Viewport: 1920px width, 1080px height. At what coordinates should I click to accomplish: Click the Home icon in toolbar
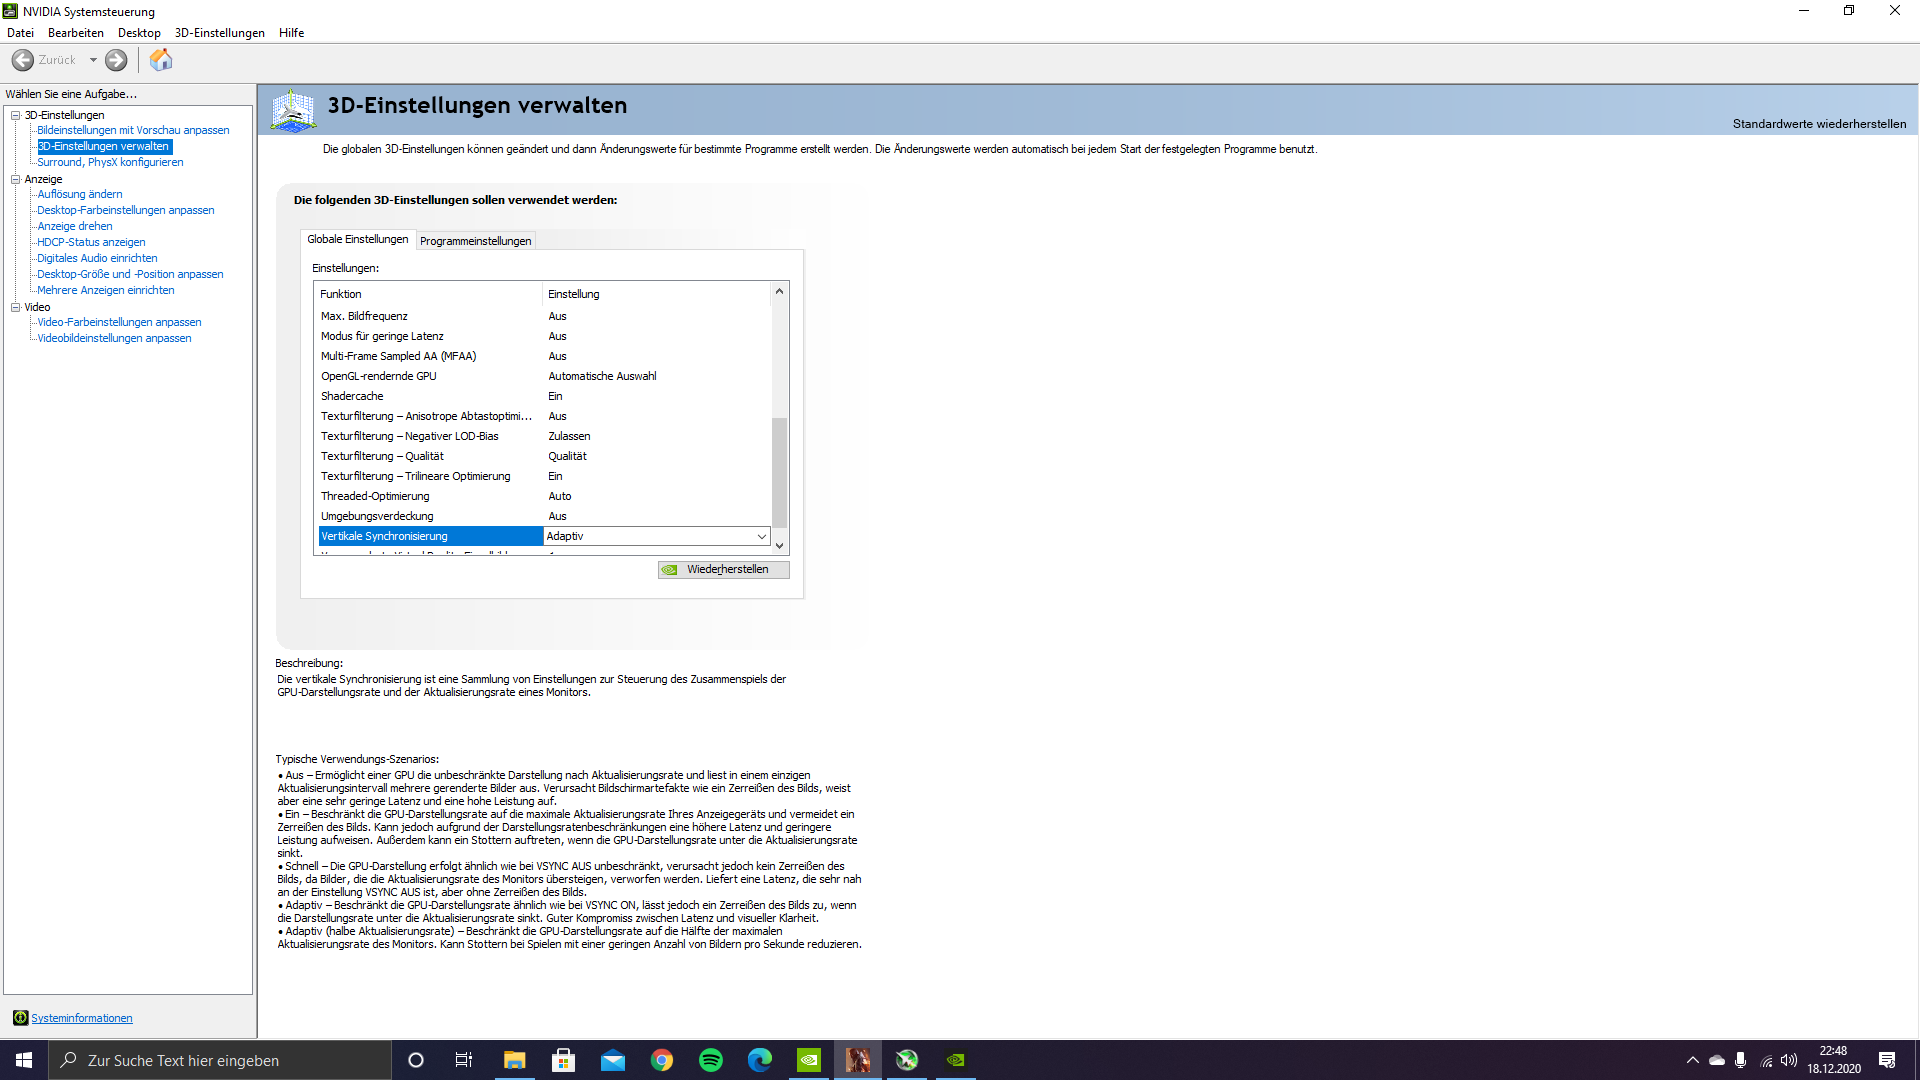pos(161,60)
